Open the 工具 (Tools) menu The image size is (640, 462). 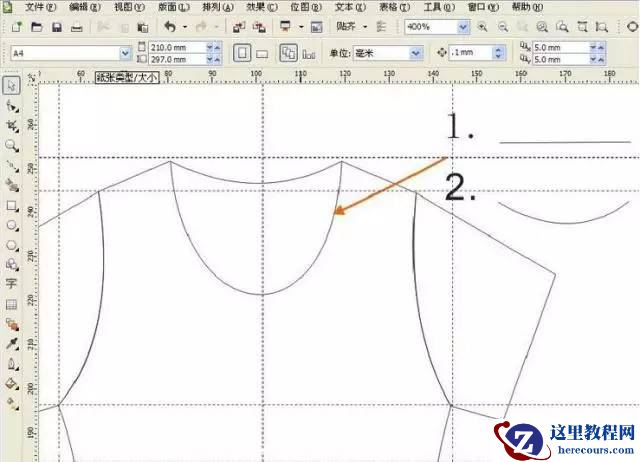[439, 7]
